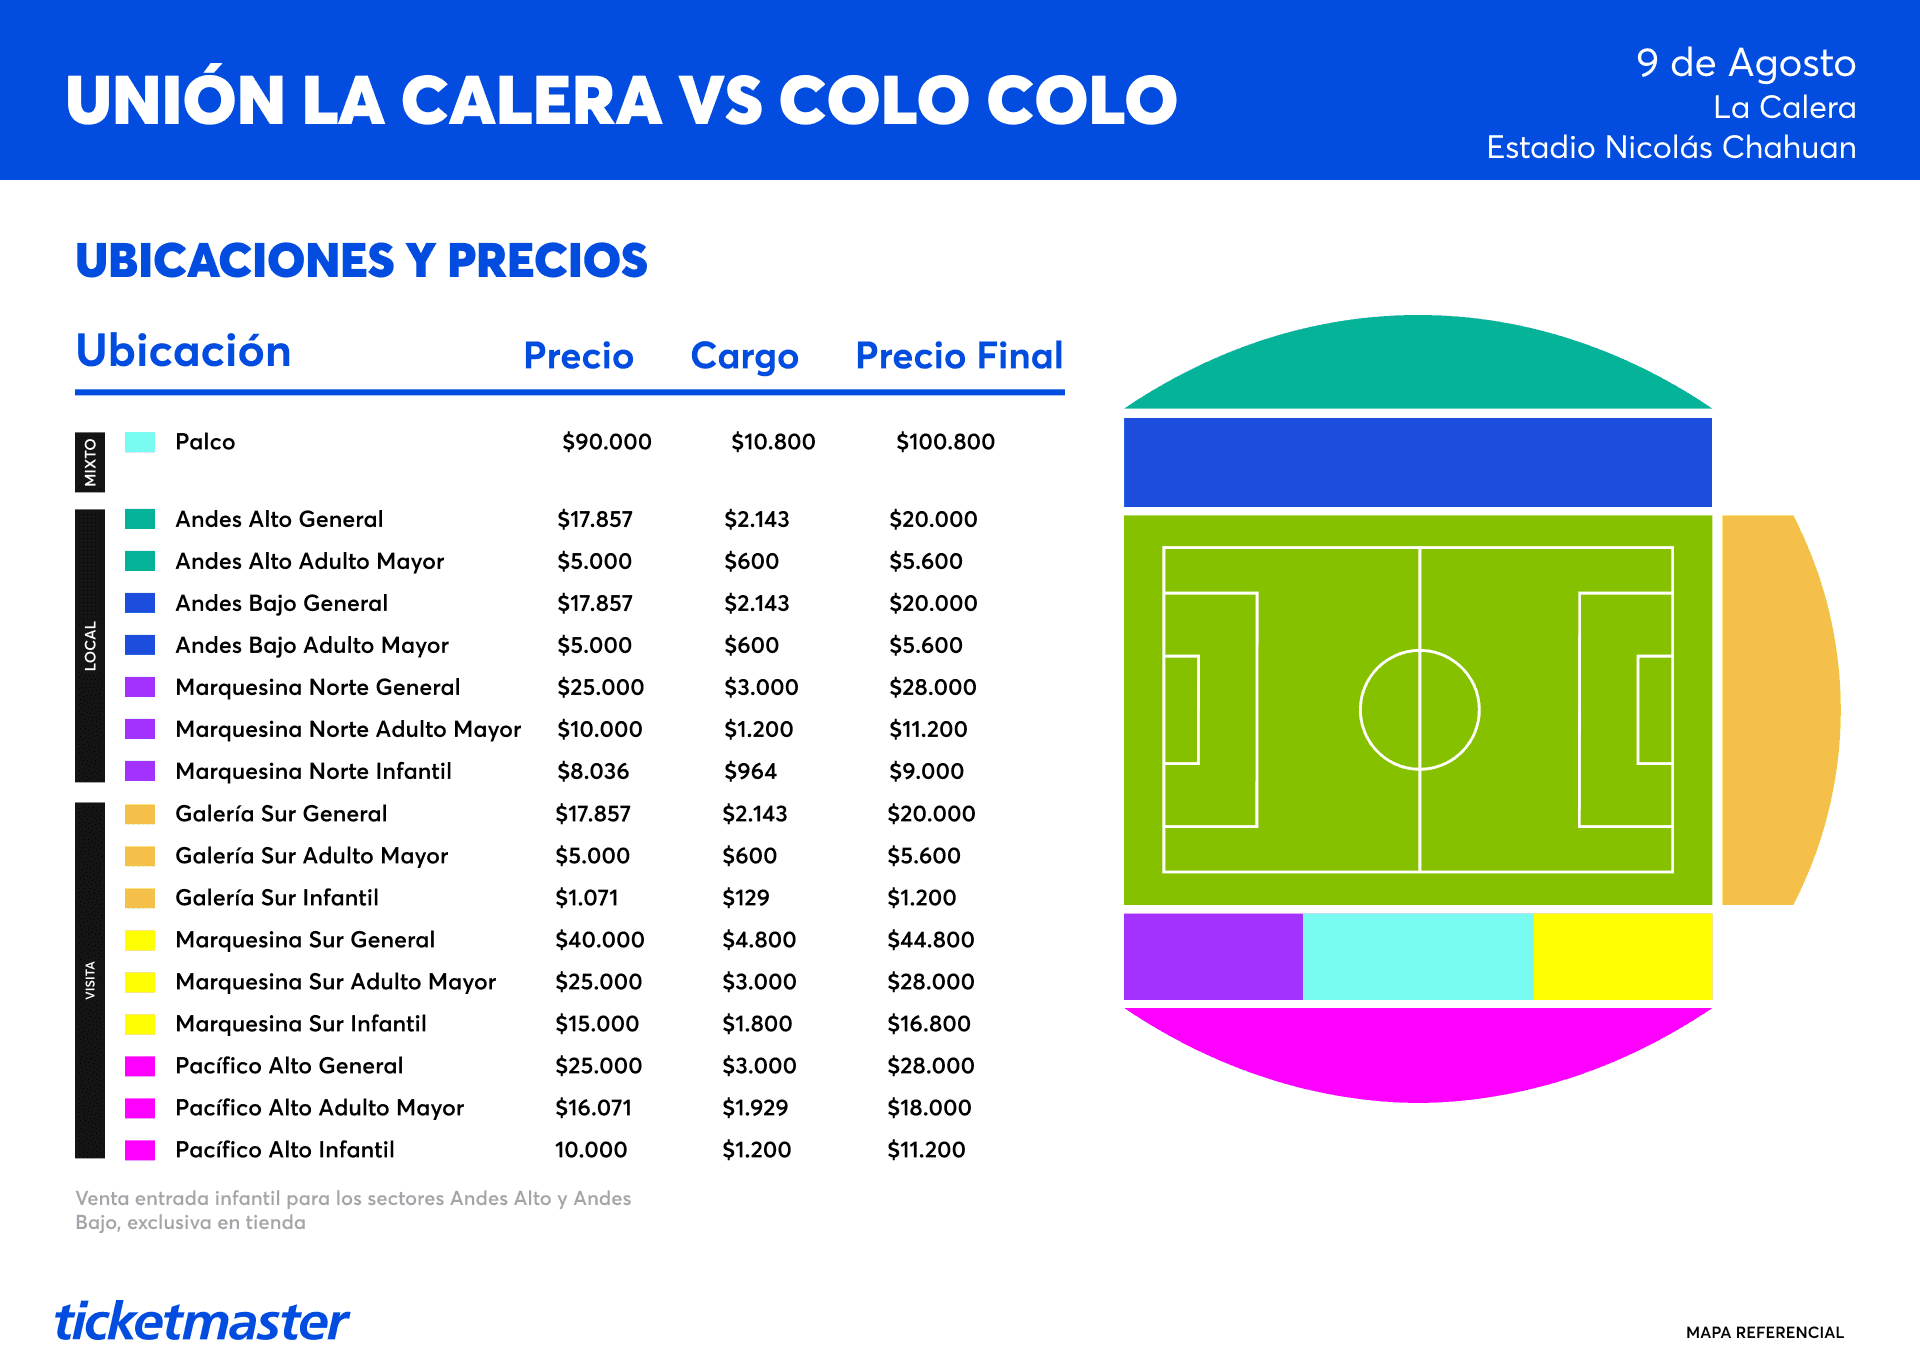This screenshot has width=1920, height=1360.
Task: Click the magenta Pacífico Alto Infantil swatch
Action: coord(140,1150)
